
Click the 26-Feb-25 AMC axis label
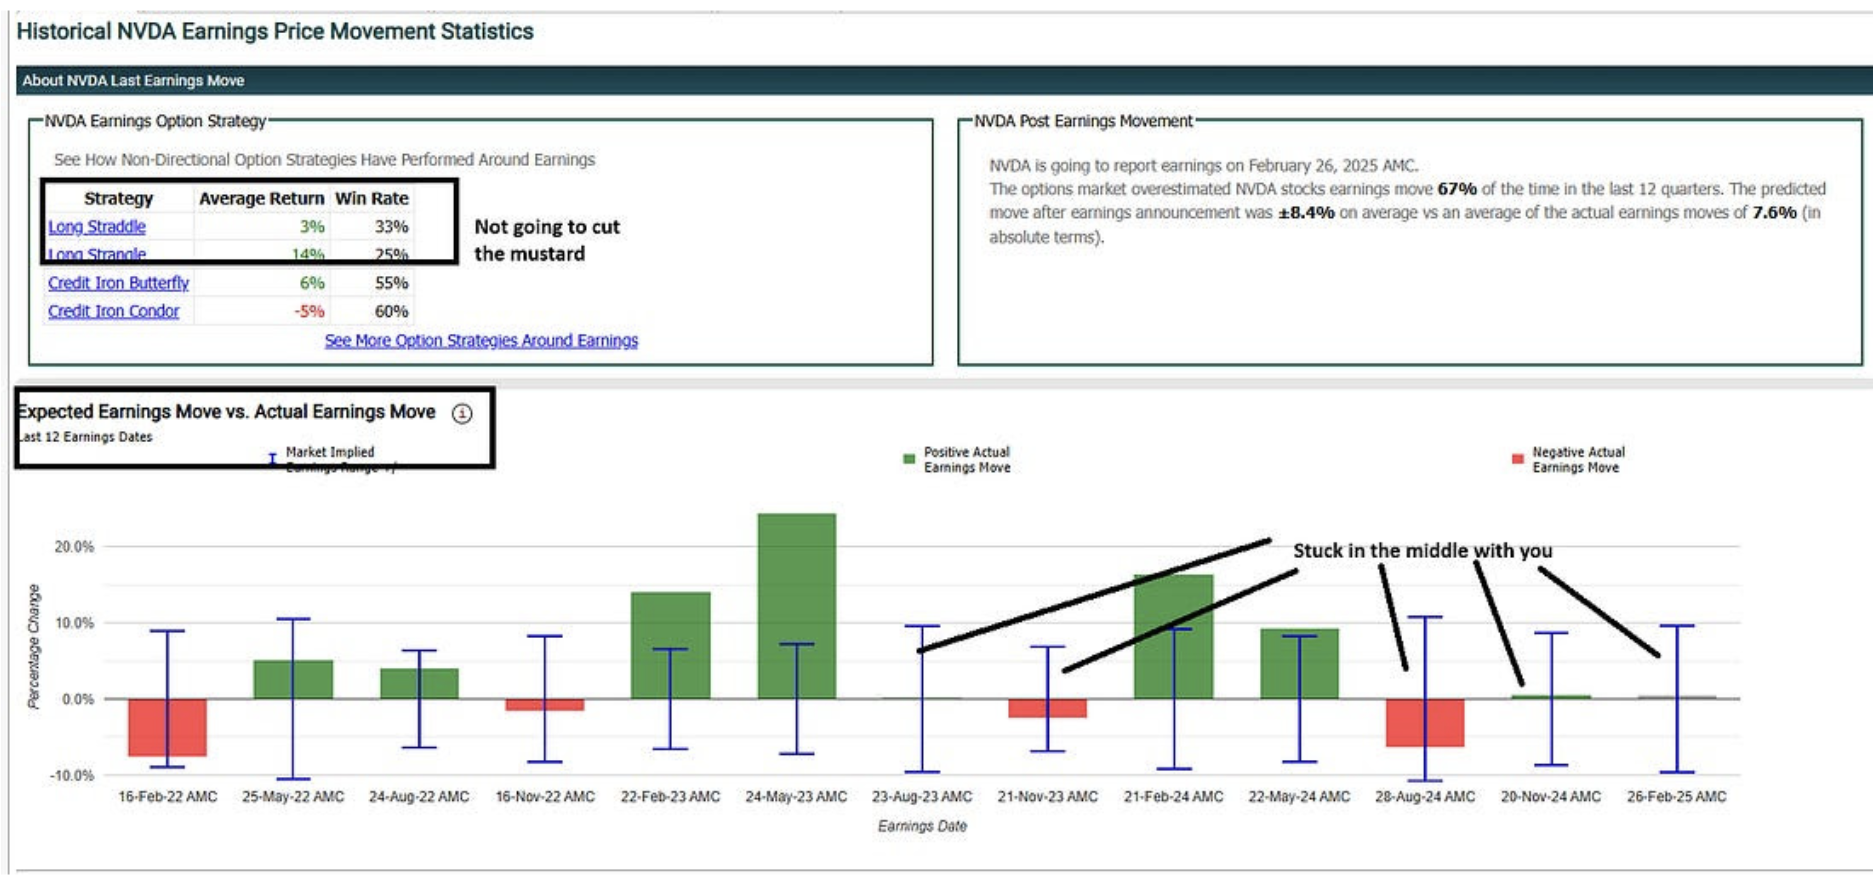click(x=1676, y=797)
